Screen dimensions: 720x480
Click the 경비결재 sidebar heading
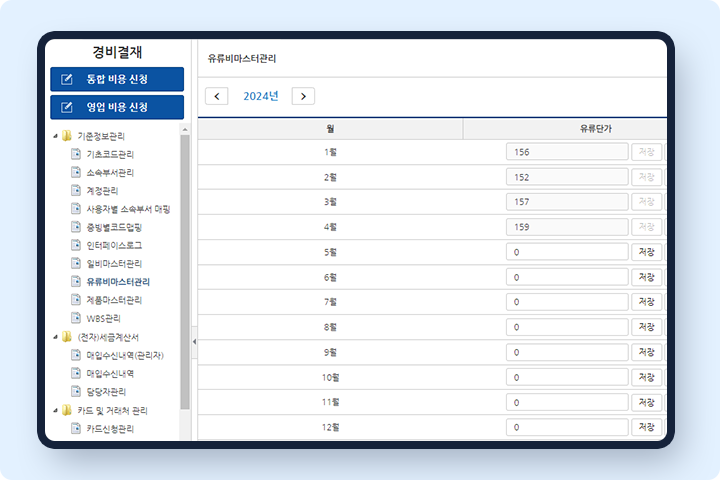tap(117, 52)
